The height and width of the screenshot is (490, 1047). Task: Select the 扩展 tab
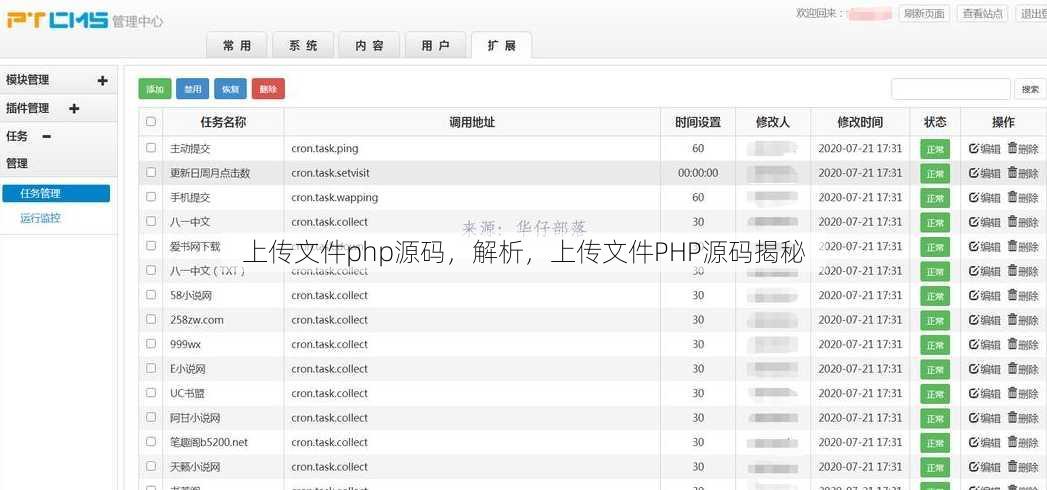[x=501, y=45]
